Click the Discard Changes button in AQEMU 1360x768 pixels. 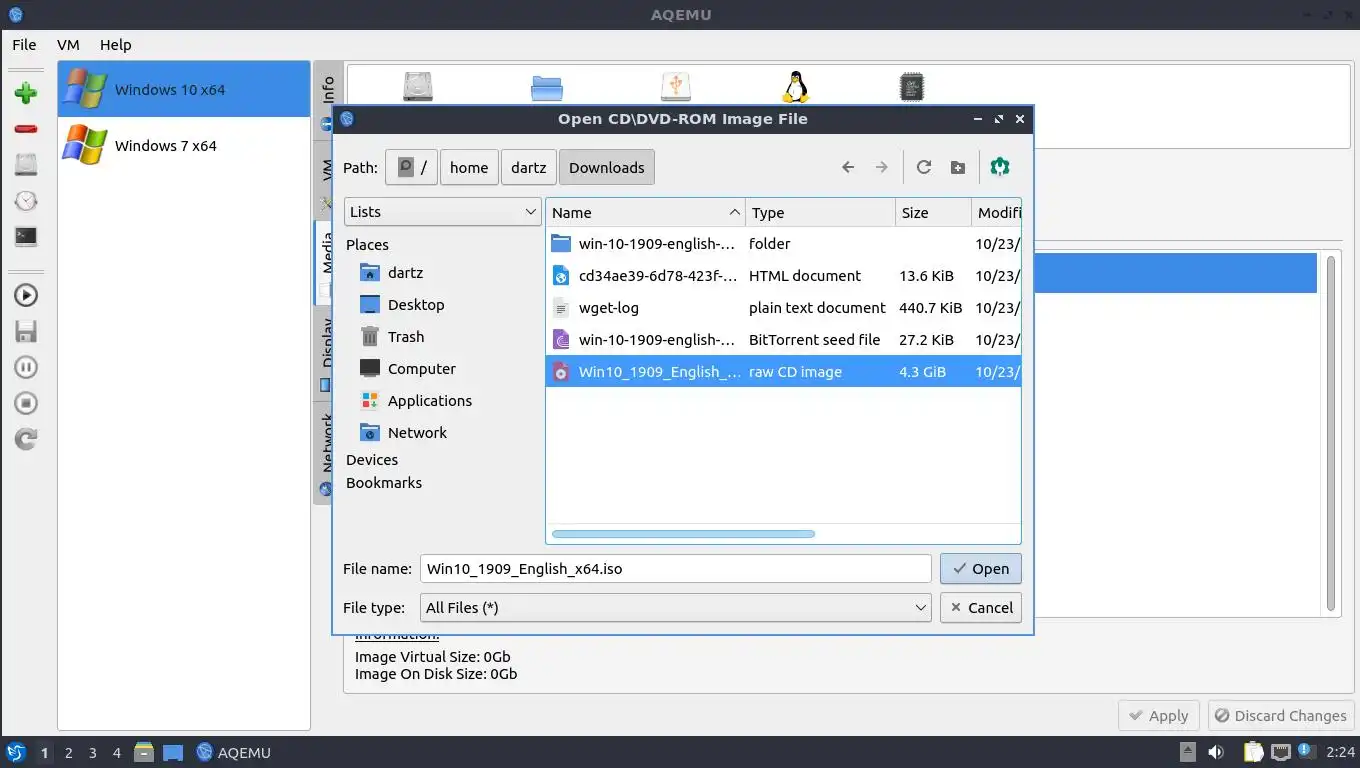tap(1281, 715)
